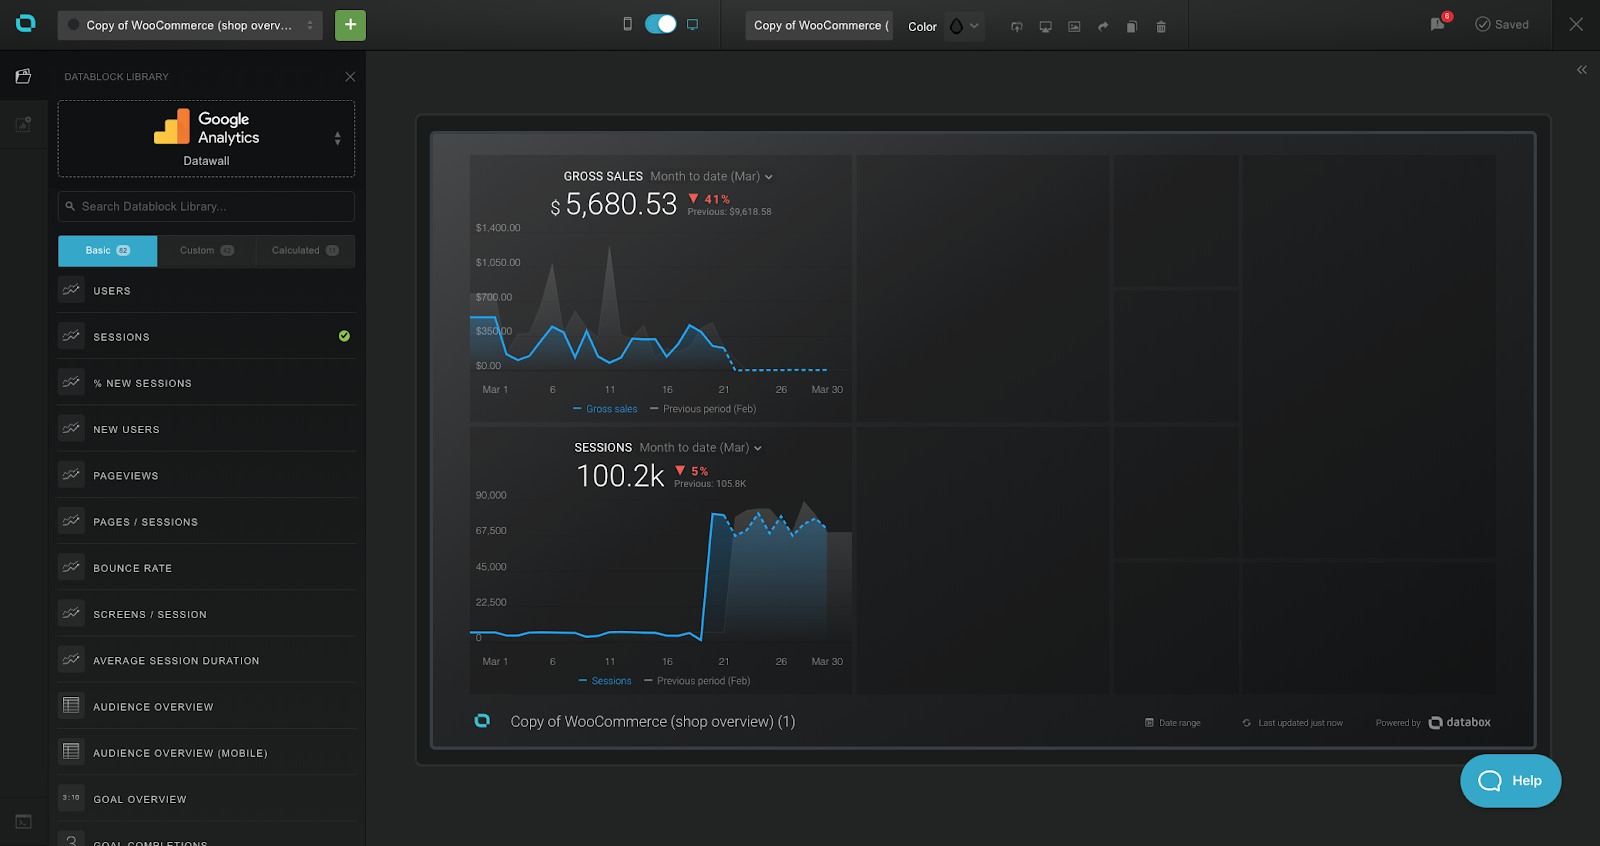Select the GOAL OVERVIEW datablock
Screen dimensions: 1600x846
coord(206,799)
